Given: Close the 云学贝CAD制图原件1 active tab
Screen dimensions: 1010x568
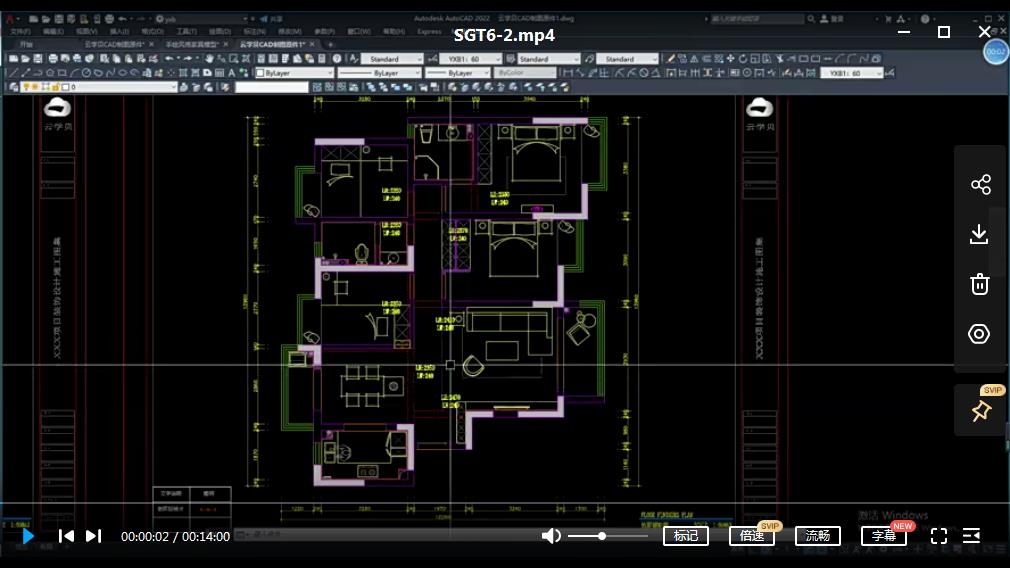Looking at the screenshot, I should 312,44.
